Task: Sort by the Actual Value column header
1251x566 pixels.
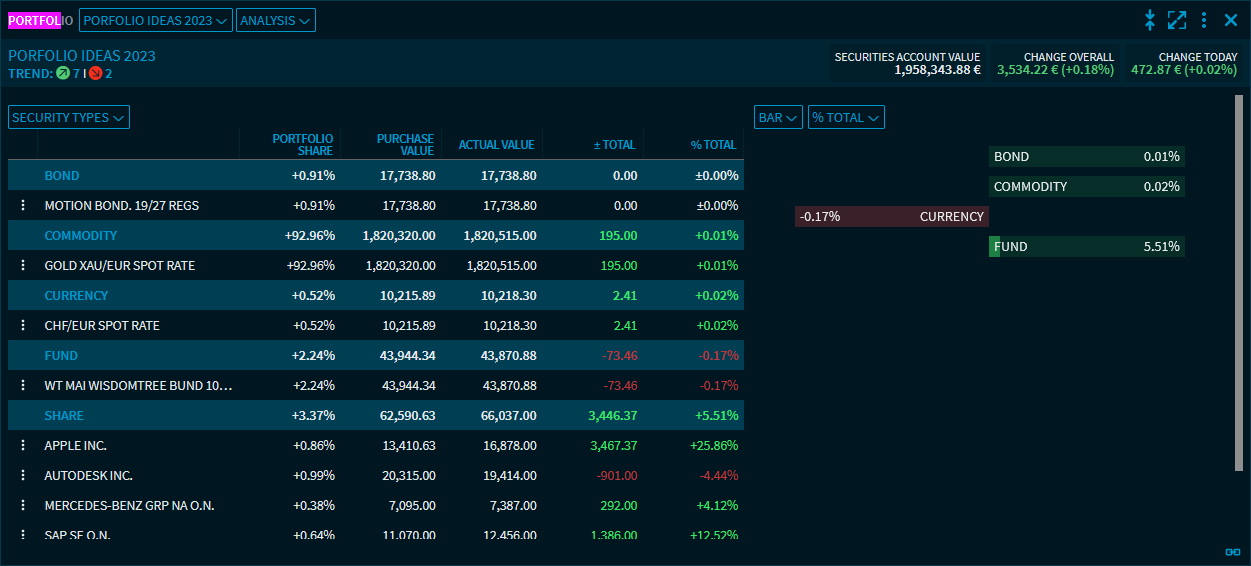Action: pyautogui.click(x=496, y=145)
